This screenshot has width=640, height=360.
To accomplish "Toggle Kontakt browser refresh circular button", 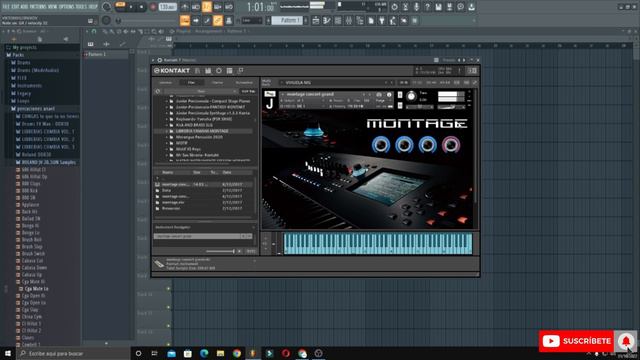I will click(x=158, y=91).
